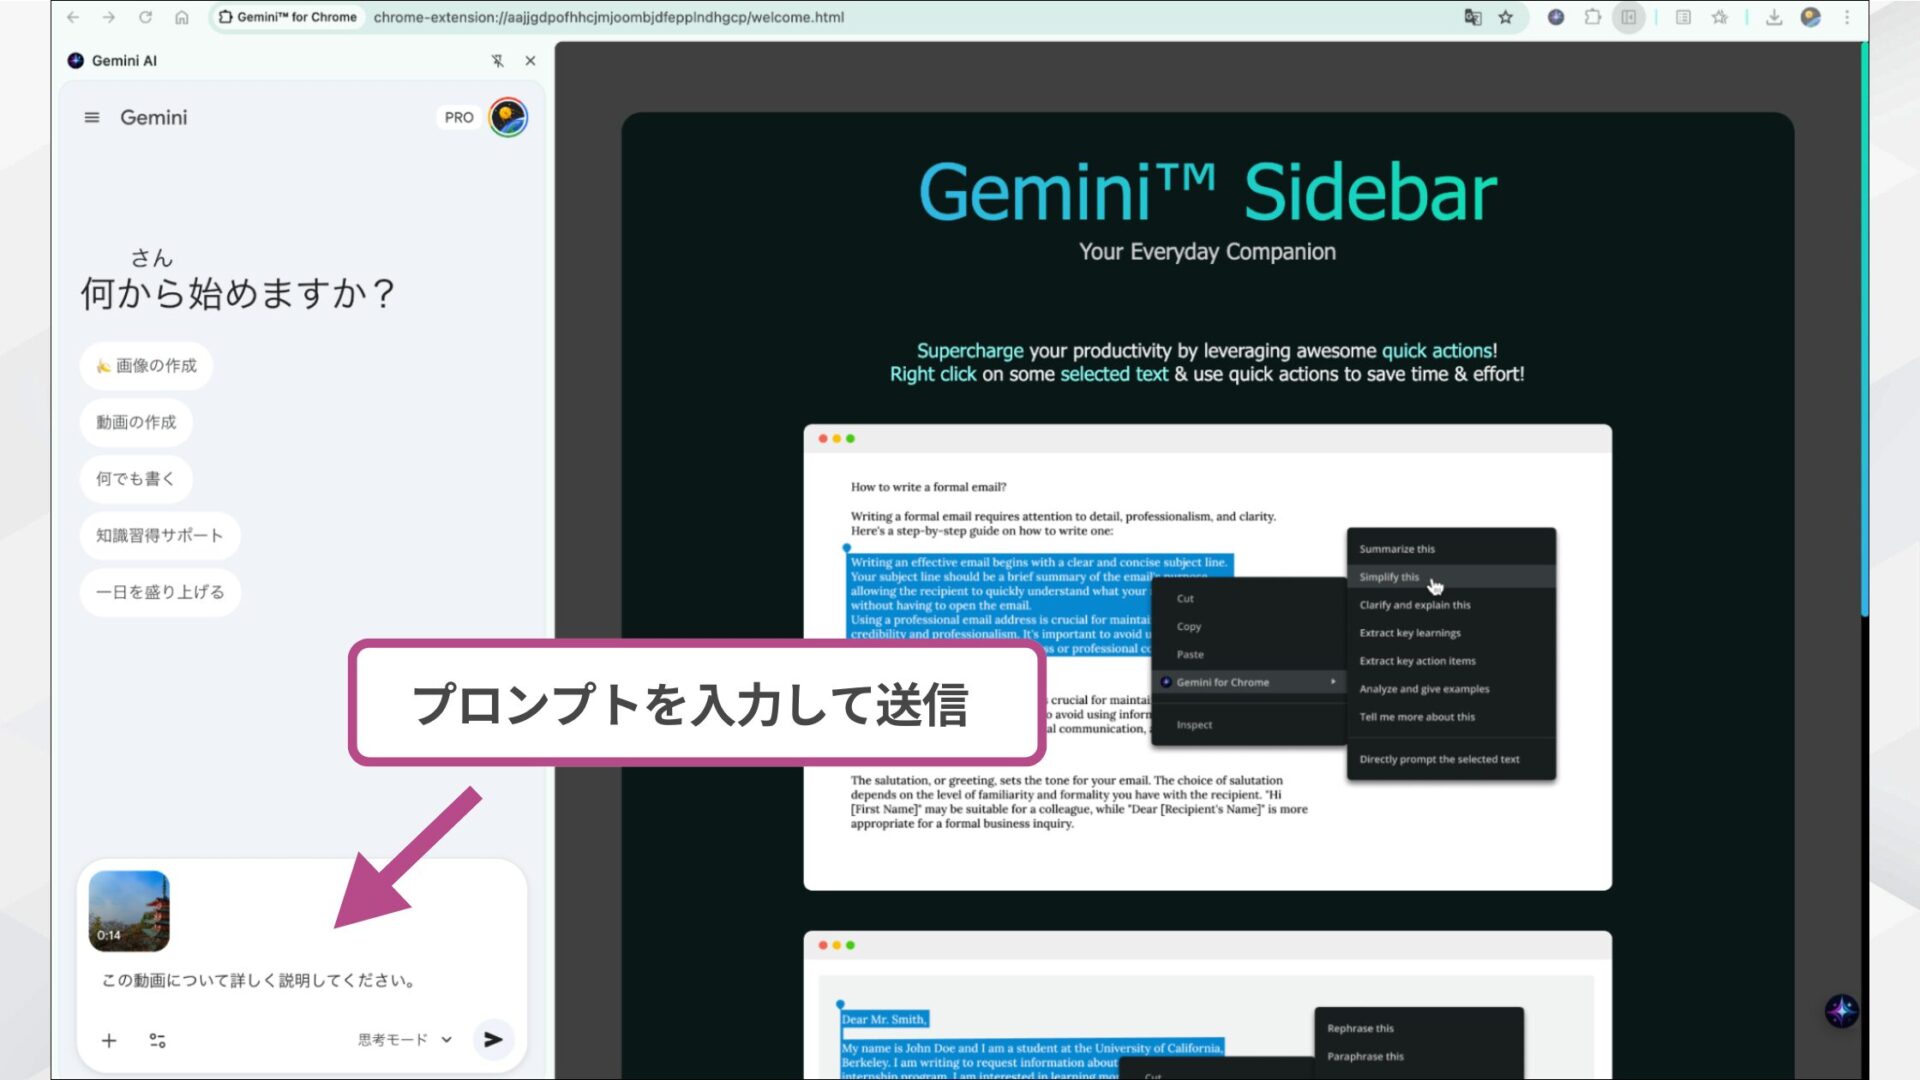Open the attachment options via plus icon
This screenshot has width=1920, height=1080.
tap(109, 1040)
